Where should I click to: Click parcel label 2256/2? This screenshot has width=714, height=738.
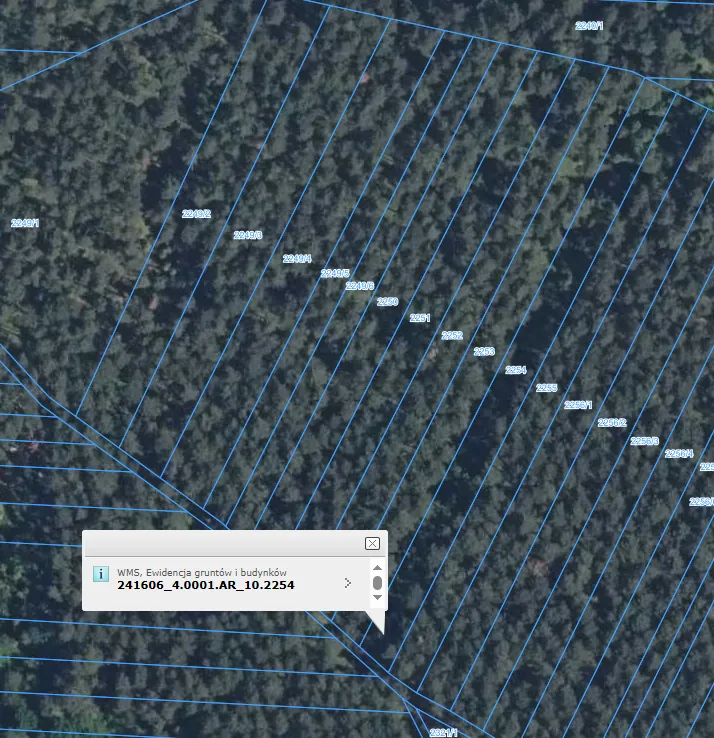pos(612,423)
